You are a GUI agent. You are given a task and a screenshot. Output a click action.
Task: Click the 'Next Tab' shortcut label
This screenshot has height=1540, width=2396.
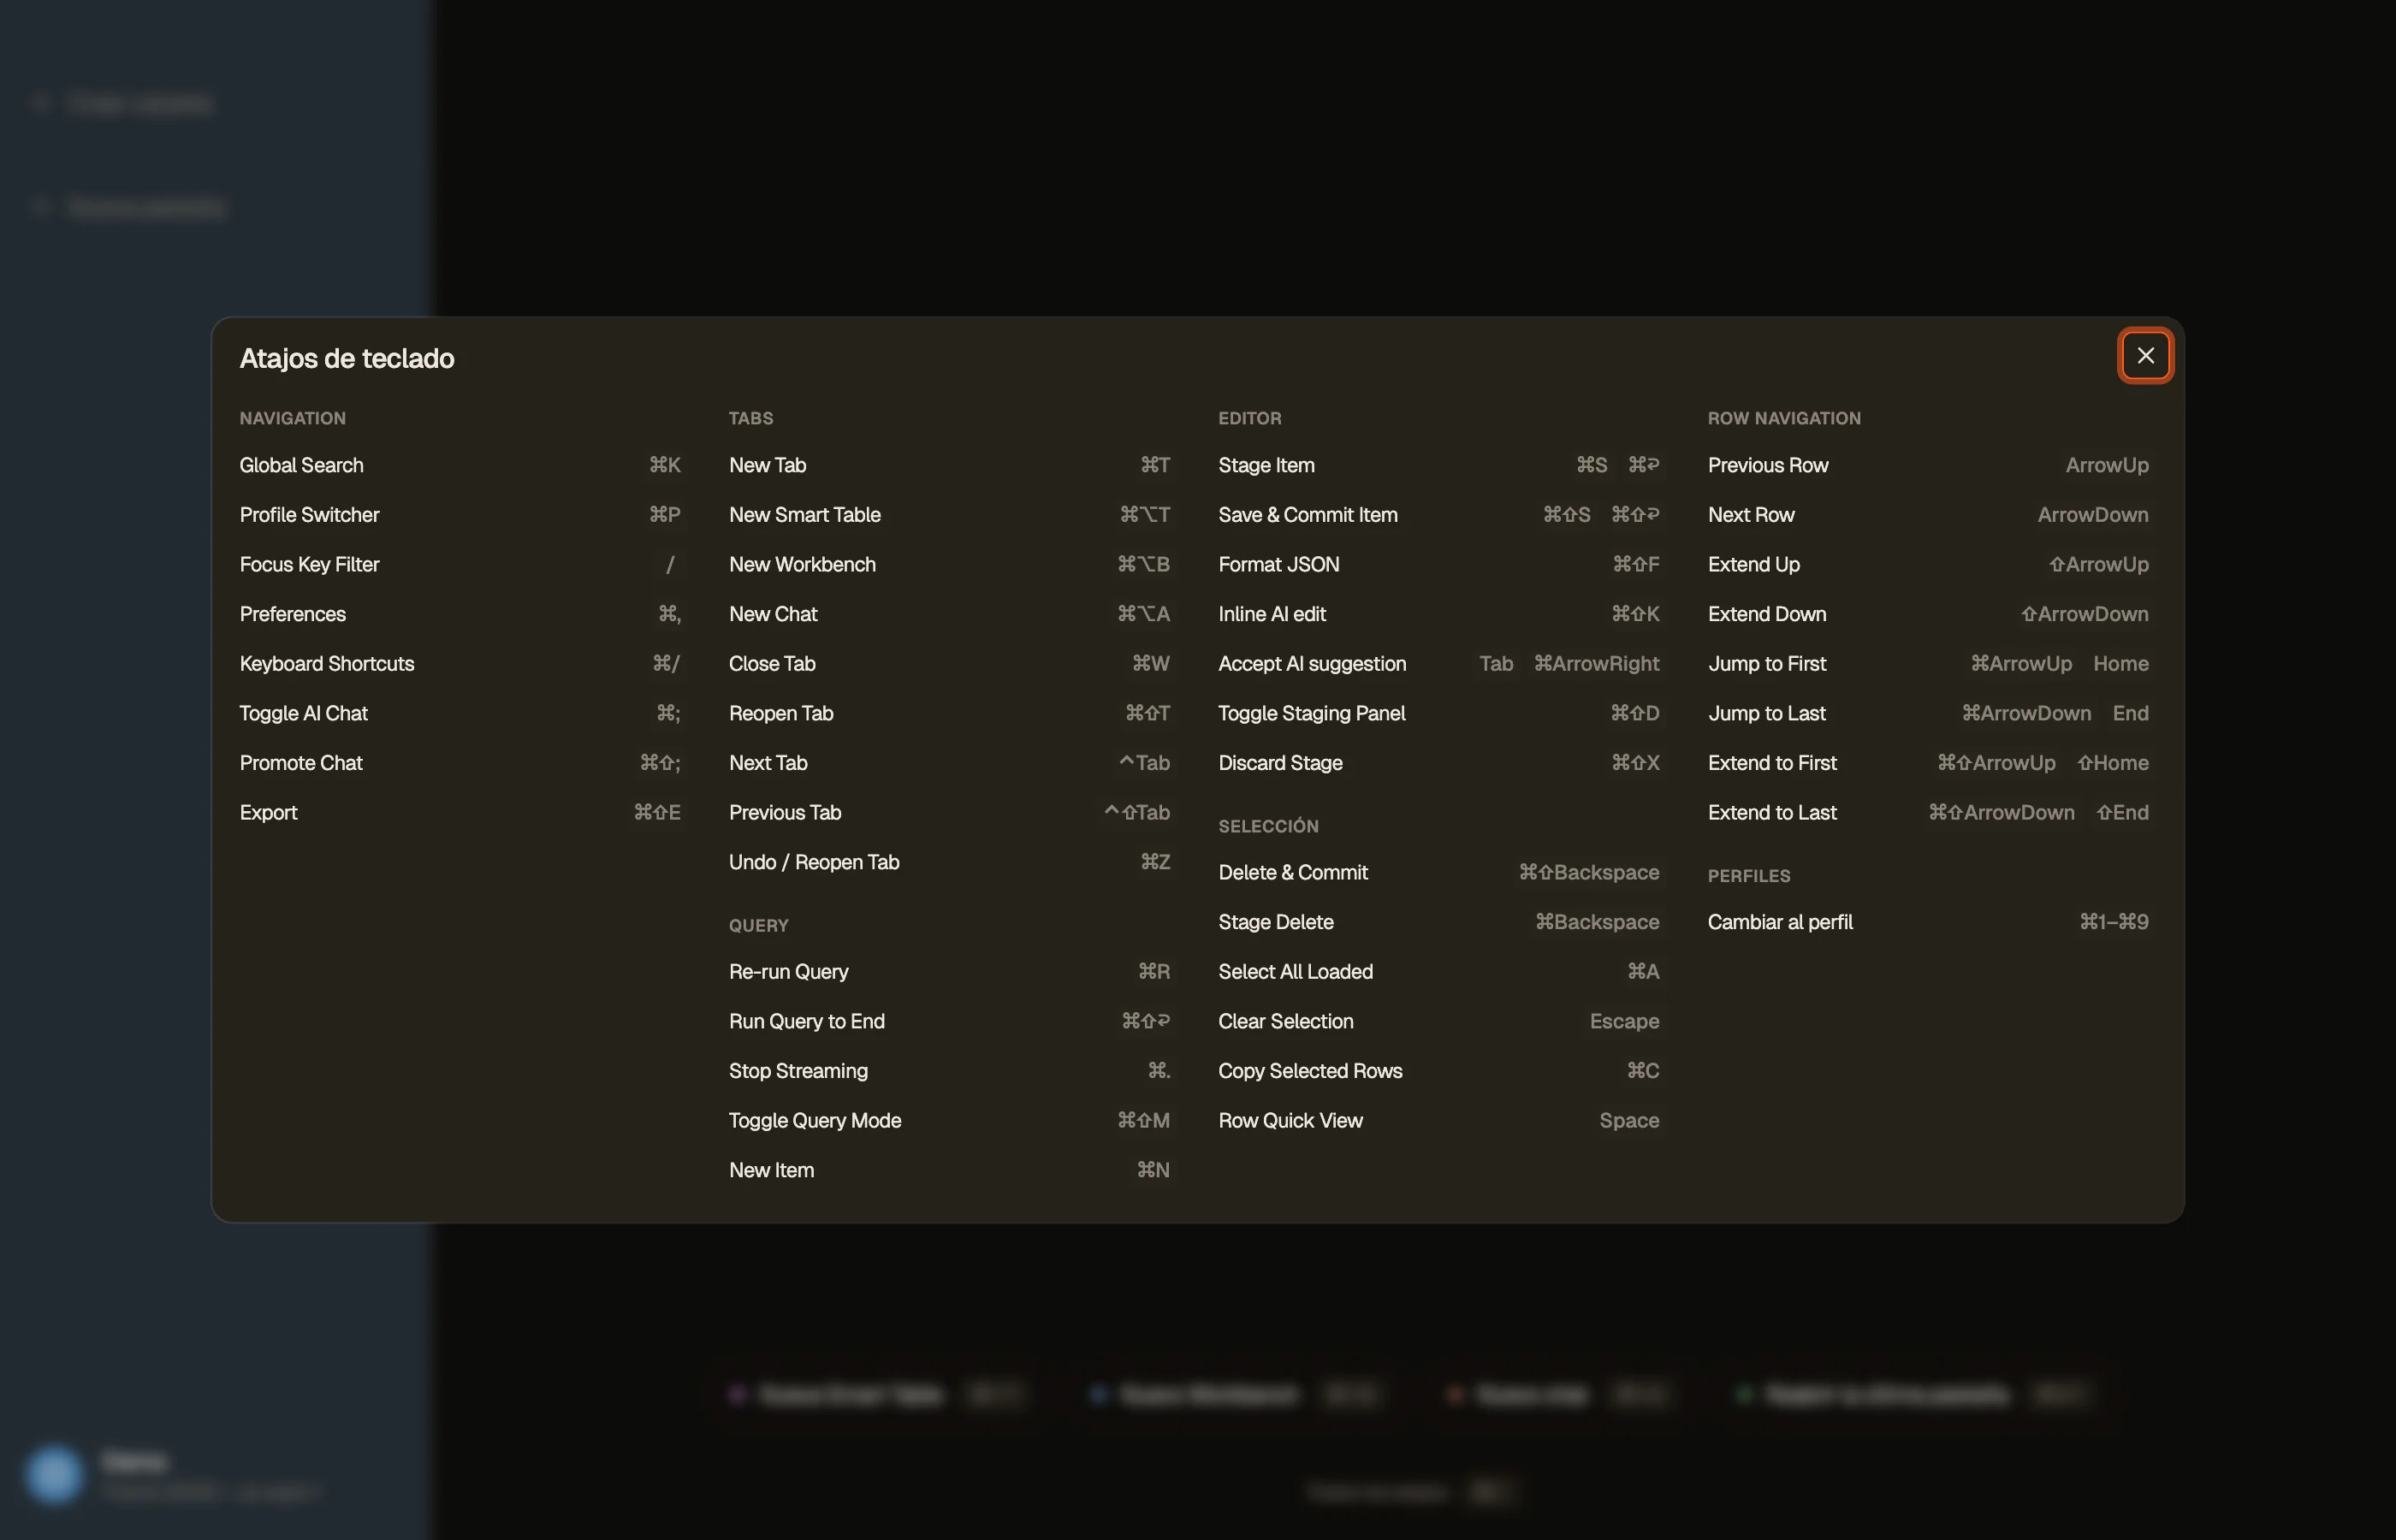(767, 763)
